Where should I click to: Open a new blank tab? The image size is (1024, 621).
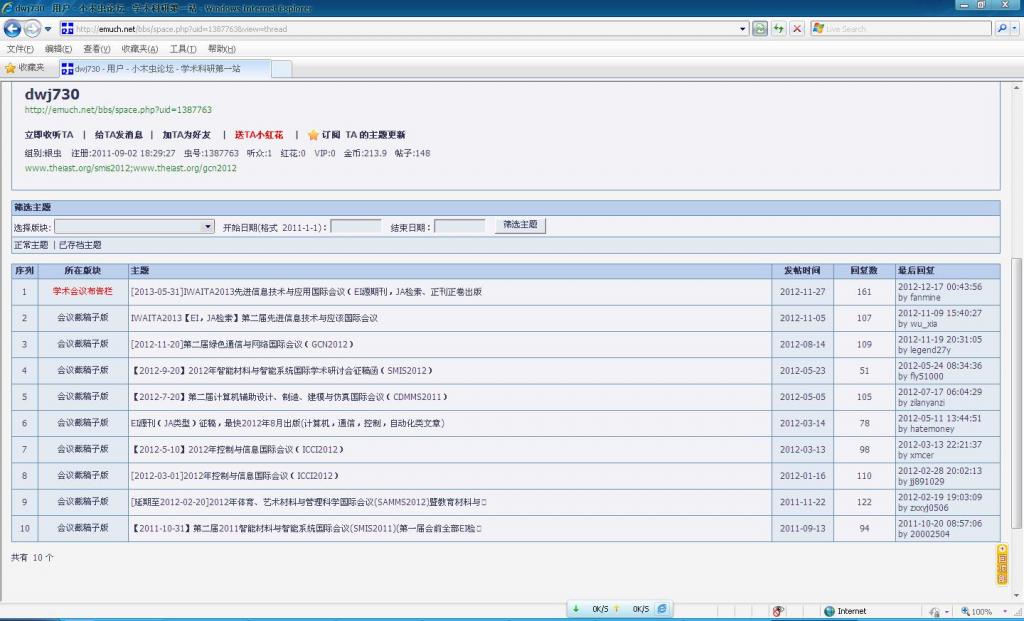[281, 69]
